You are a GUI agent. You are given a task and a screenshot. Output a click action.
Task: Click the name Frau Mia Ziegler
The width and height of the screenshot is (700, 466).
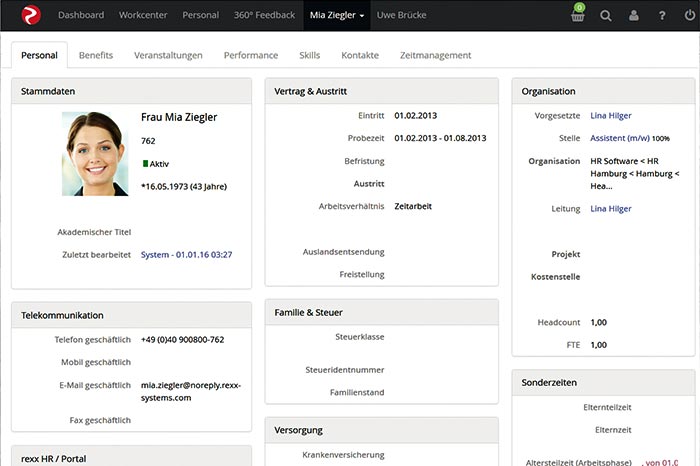click(x=179, y=117)
